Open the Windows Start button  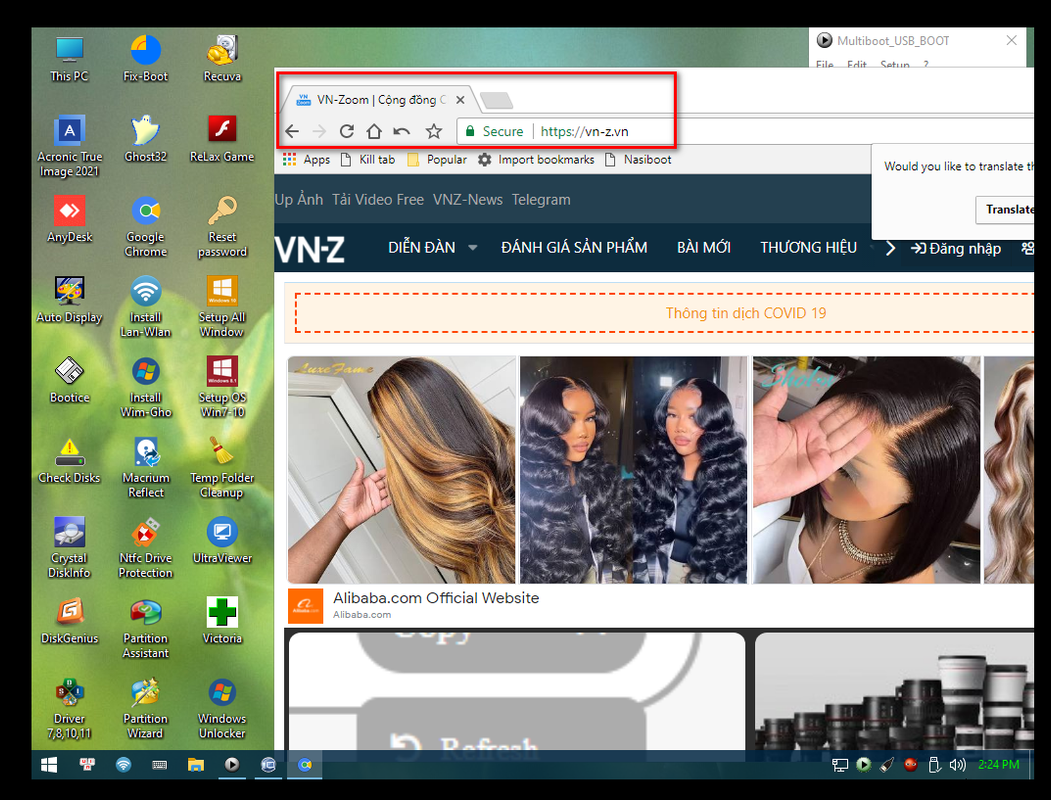49,764
